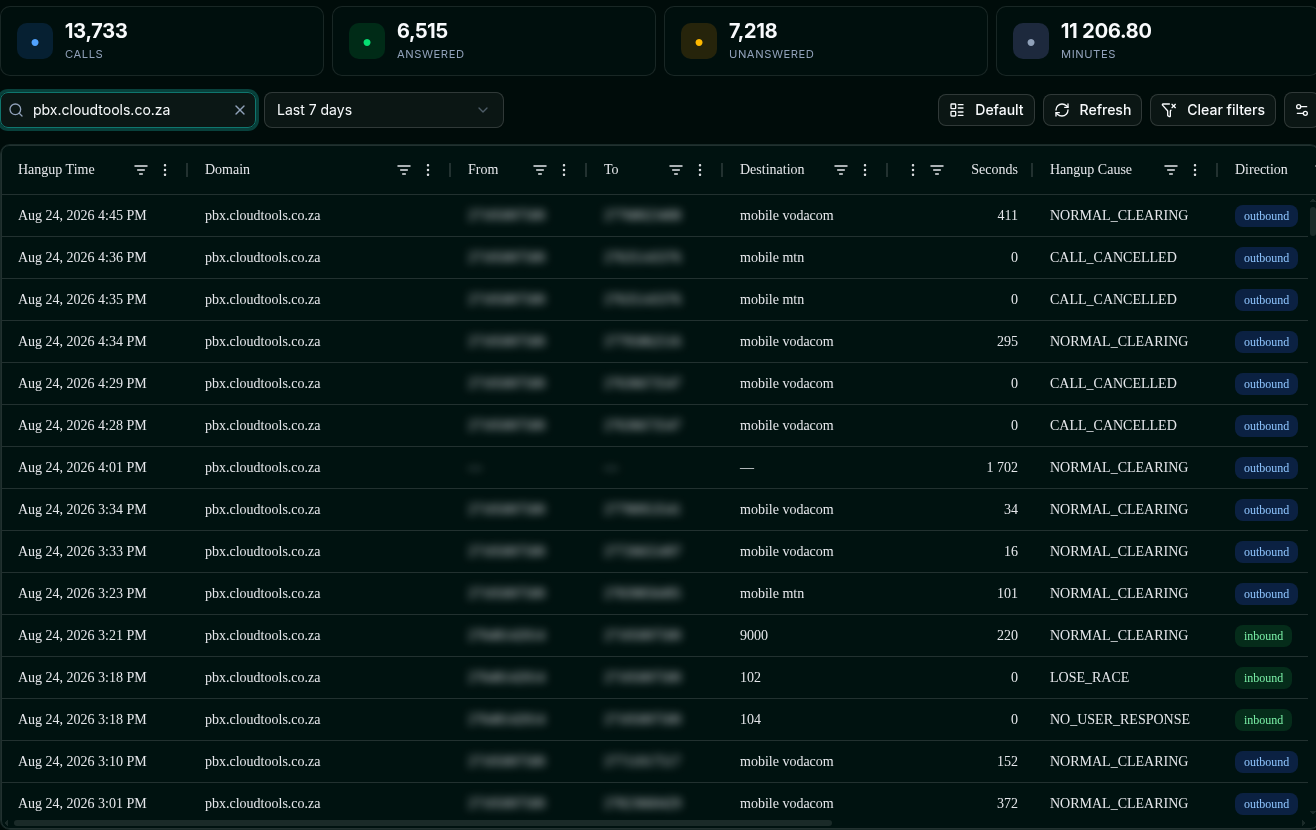Click the grey Minutes stat icon
1316x830 pixels.
point(1031,42)
